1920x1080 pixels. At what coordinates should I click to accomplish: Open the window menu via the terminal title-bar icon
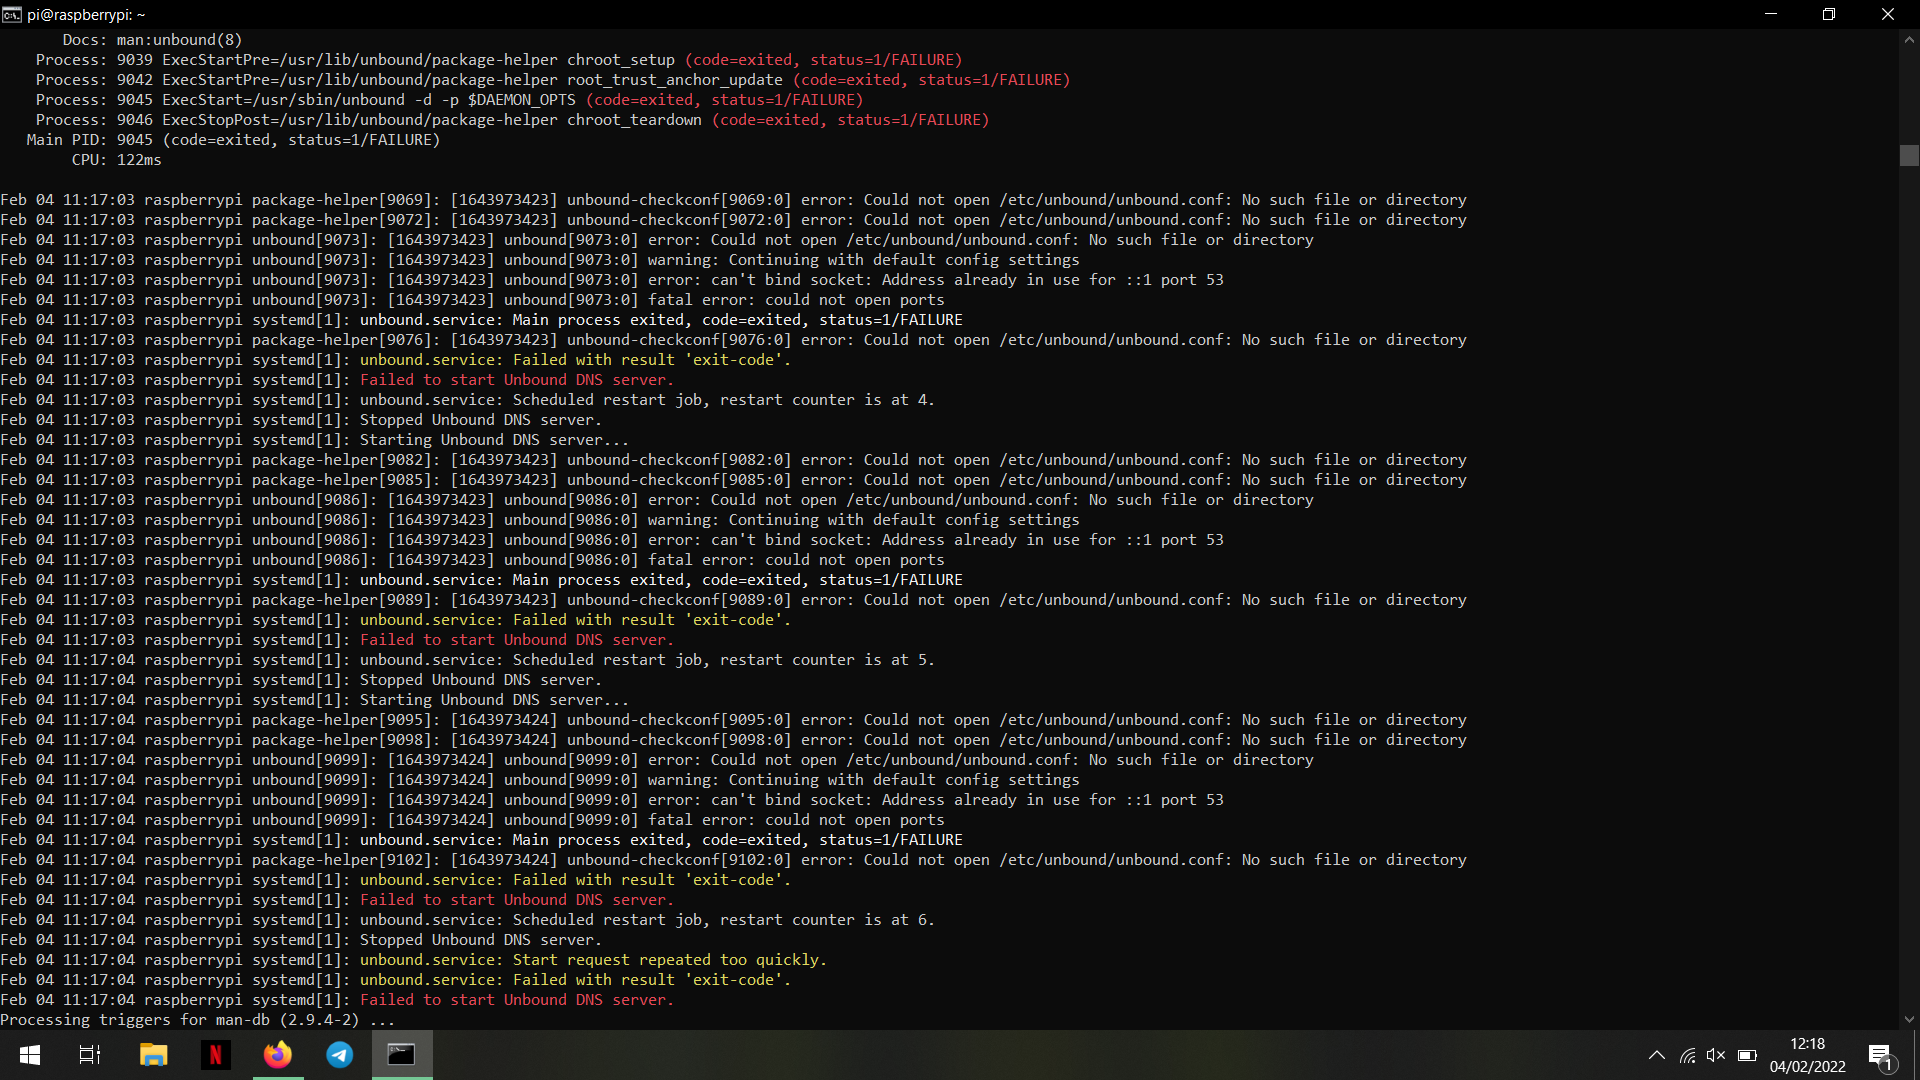[11, 14]
